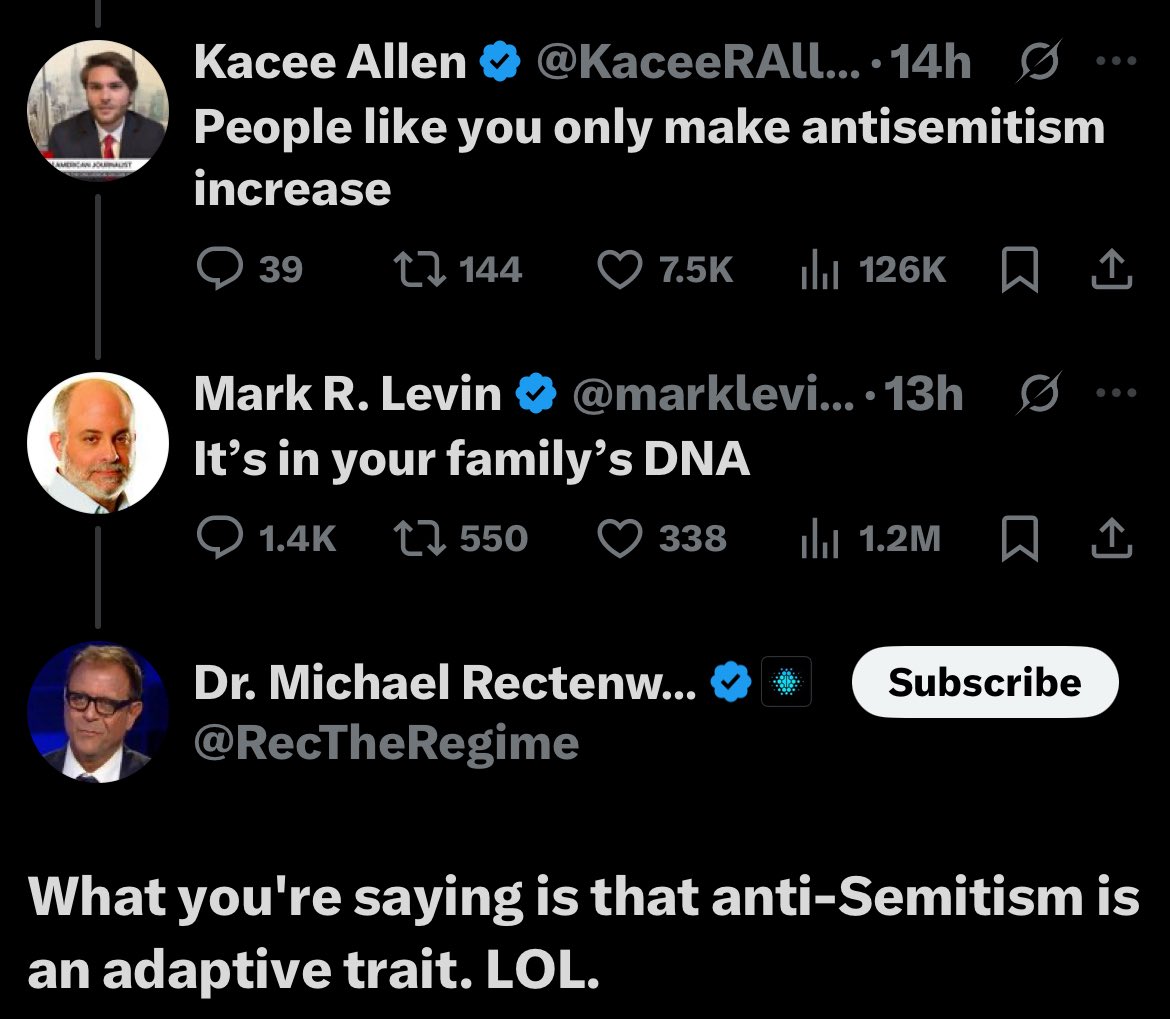Bookmark Mark R. Levin's tweet

(x=1019, y=538)
